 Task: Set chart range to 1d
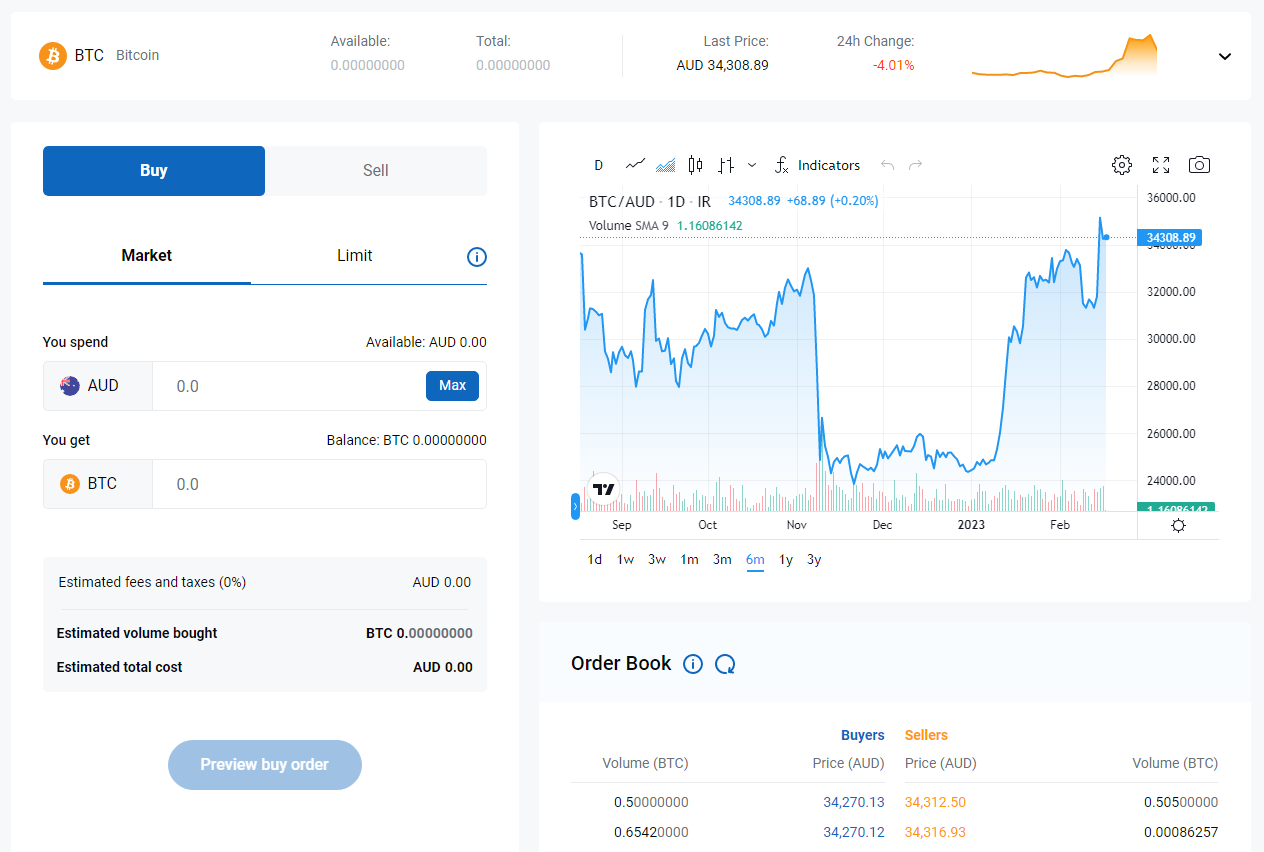[595, 560]
